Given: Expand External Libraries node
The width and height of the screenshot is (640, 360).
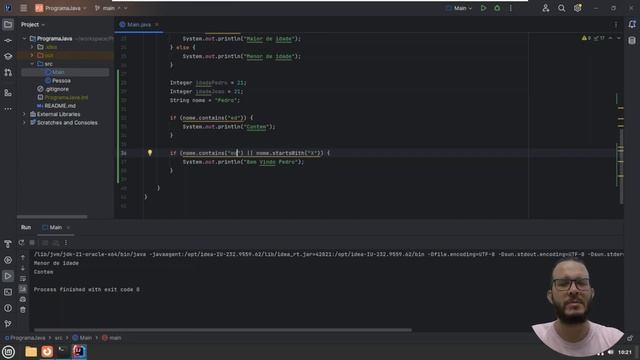Looking at the screenshot, I should pos(24,114).
